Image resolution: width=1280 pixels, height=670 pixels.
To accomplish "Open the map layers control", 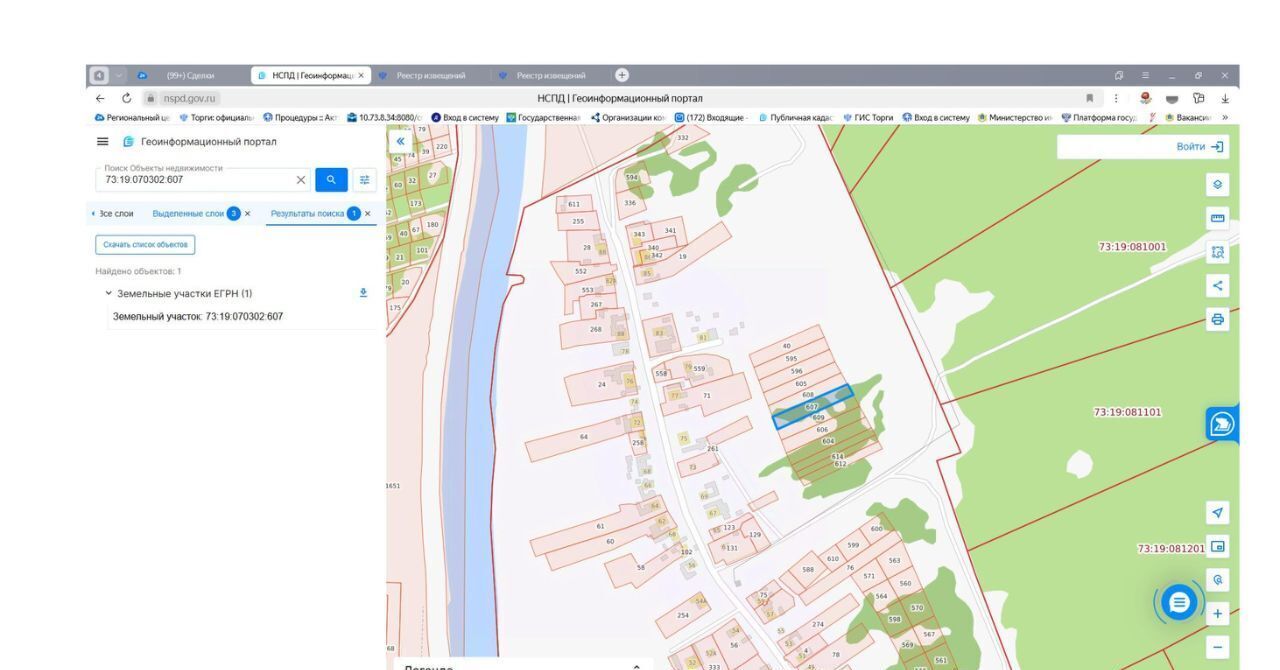I will [1217, 184].
